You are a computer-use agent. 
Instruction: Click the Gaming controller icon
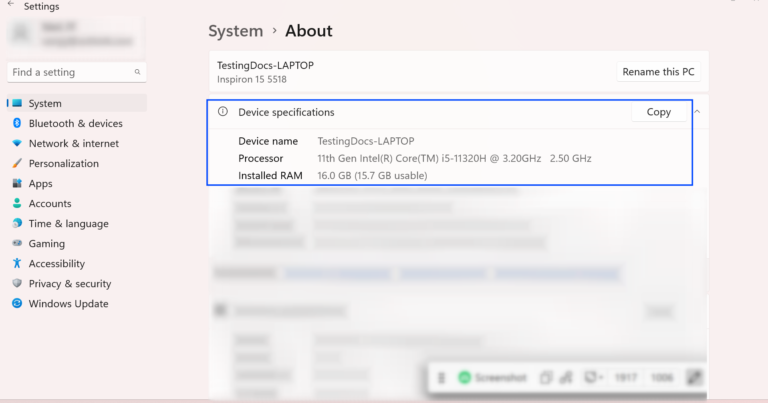tap(17, 243)
